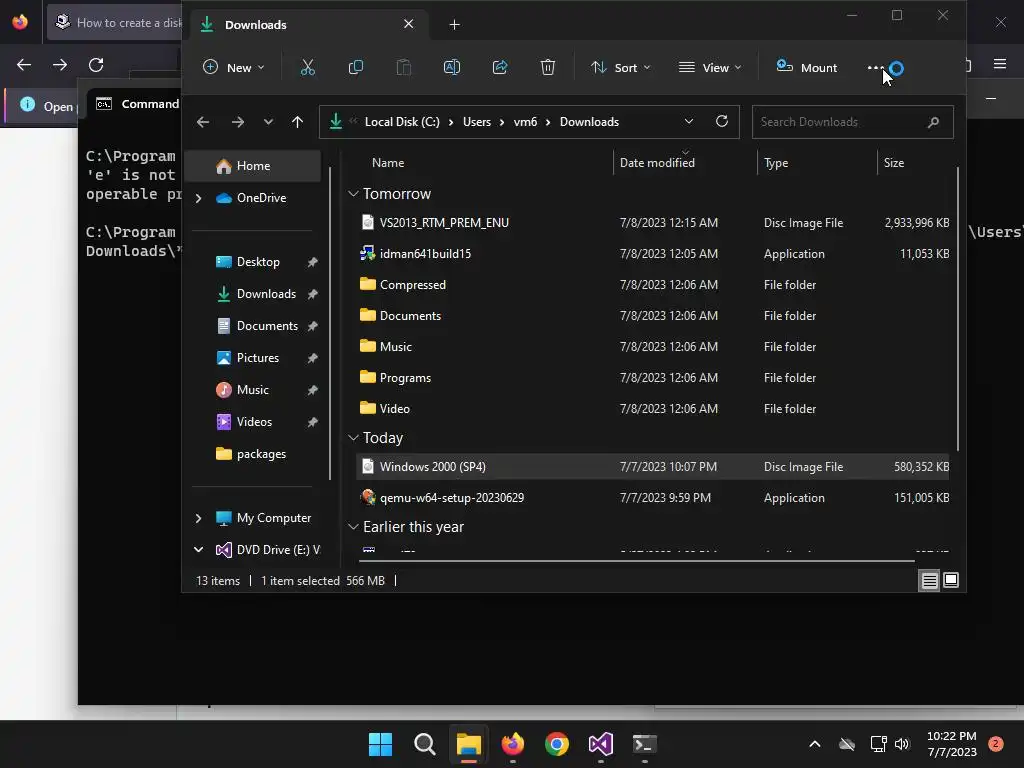Select the Compressed folder

[652, 285]
